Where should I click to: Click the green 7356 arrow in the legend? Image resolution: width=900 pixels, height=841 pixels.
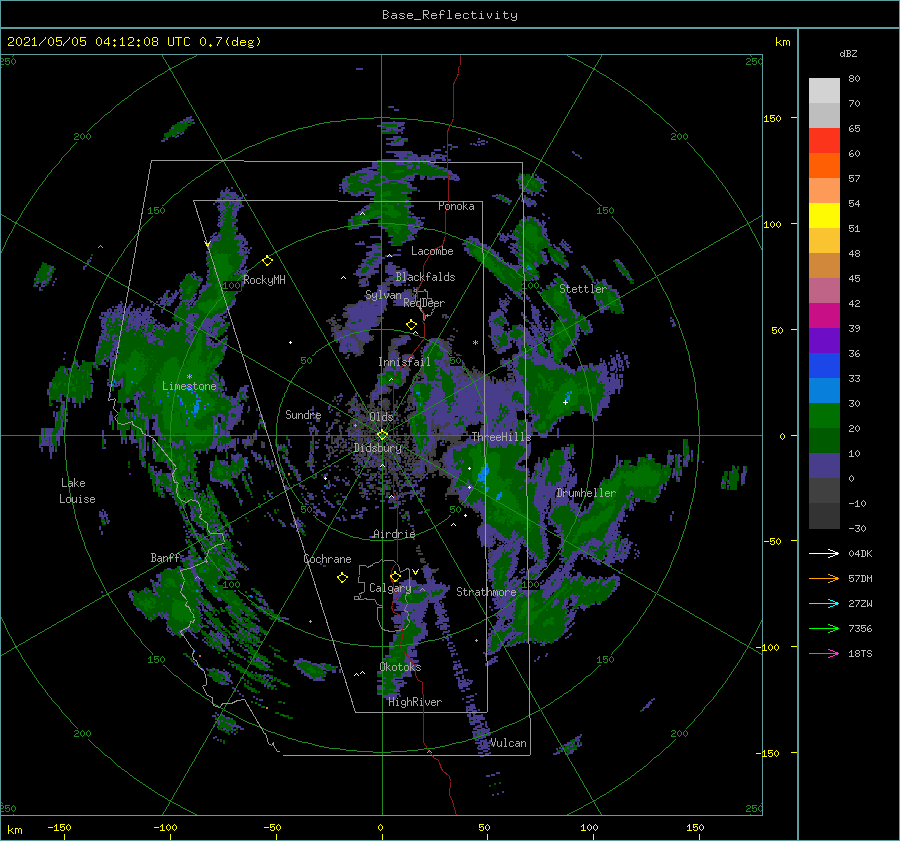click(824, 629)
